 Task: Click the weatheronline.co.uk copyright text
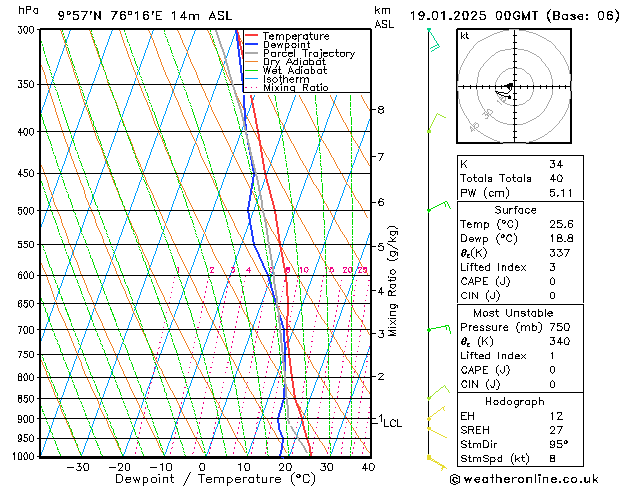click(x=524, y=479)
